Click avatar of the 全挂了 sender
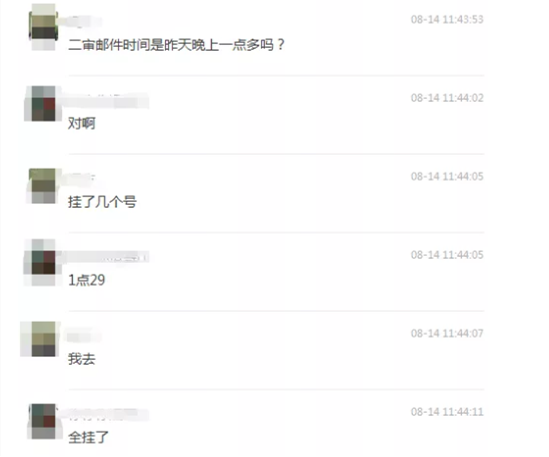Screen dimensions: 549x457 click(43, 421)
